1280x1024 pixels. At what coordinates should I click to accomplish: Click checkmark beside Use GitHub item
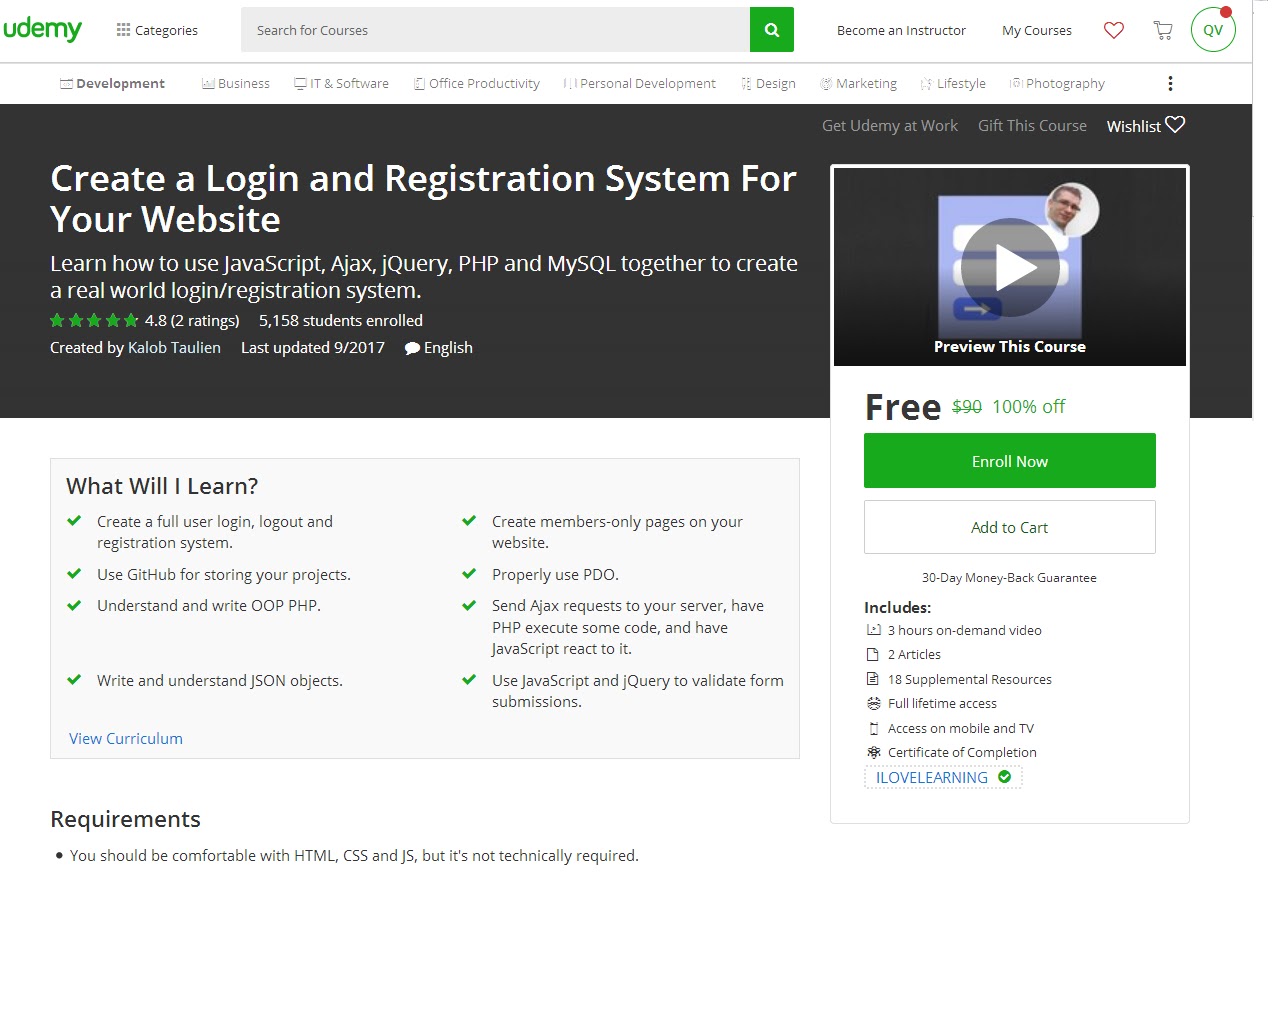click(74, 574)
